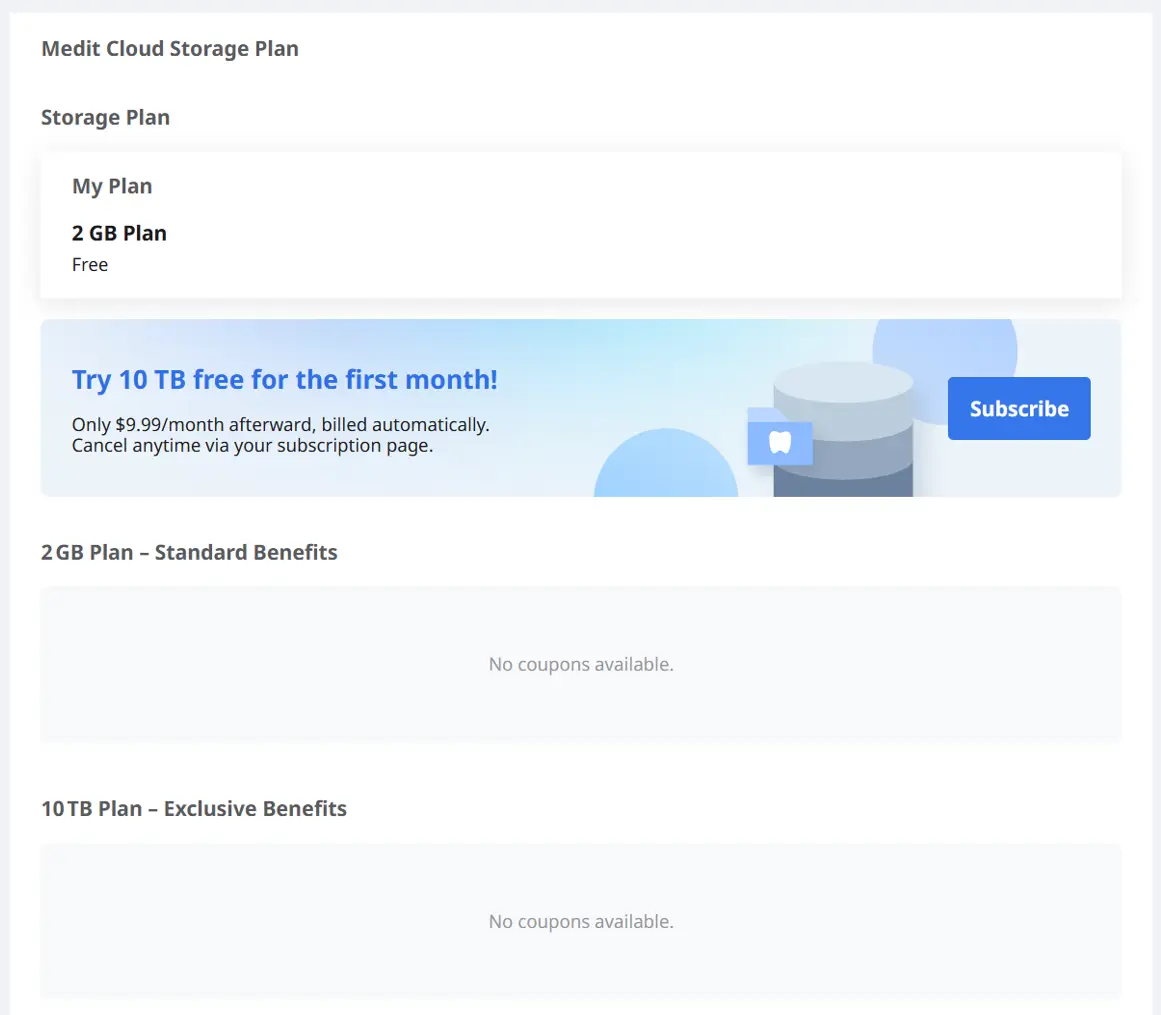This screenshot has width=1161, height=1015.
Task: Select the 'Medit Cloud Storage Plan' title
Action: point(170,49)
